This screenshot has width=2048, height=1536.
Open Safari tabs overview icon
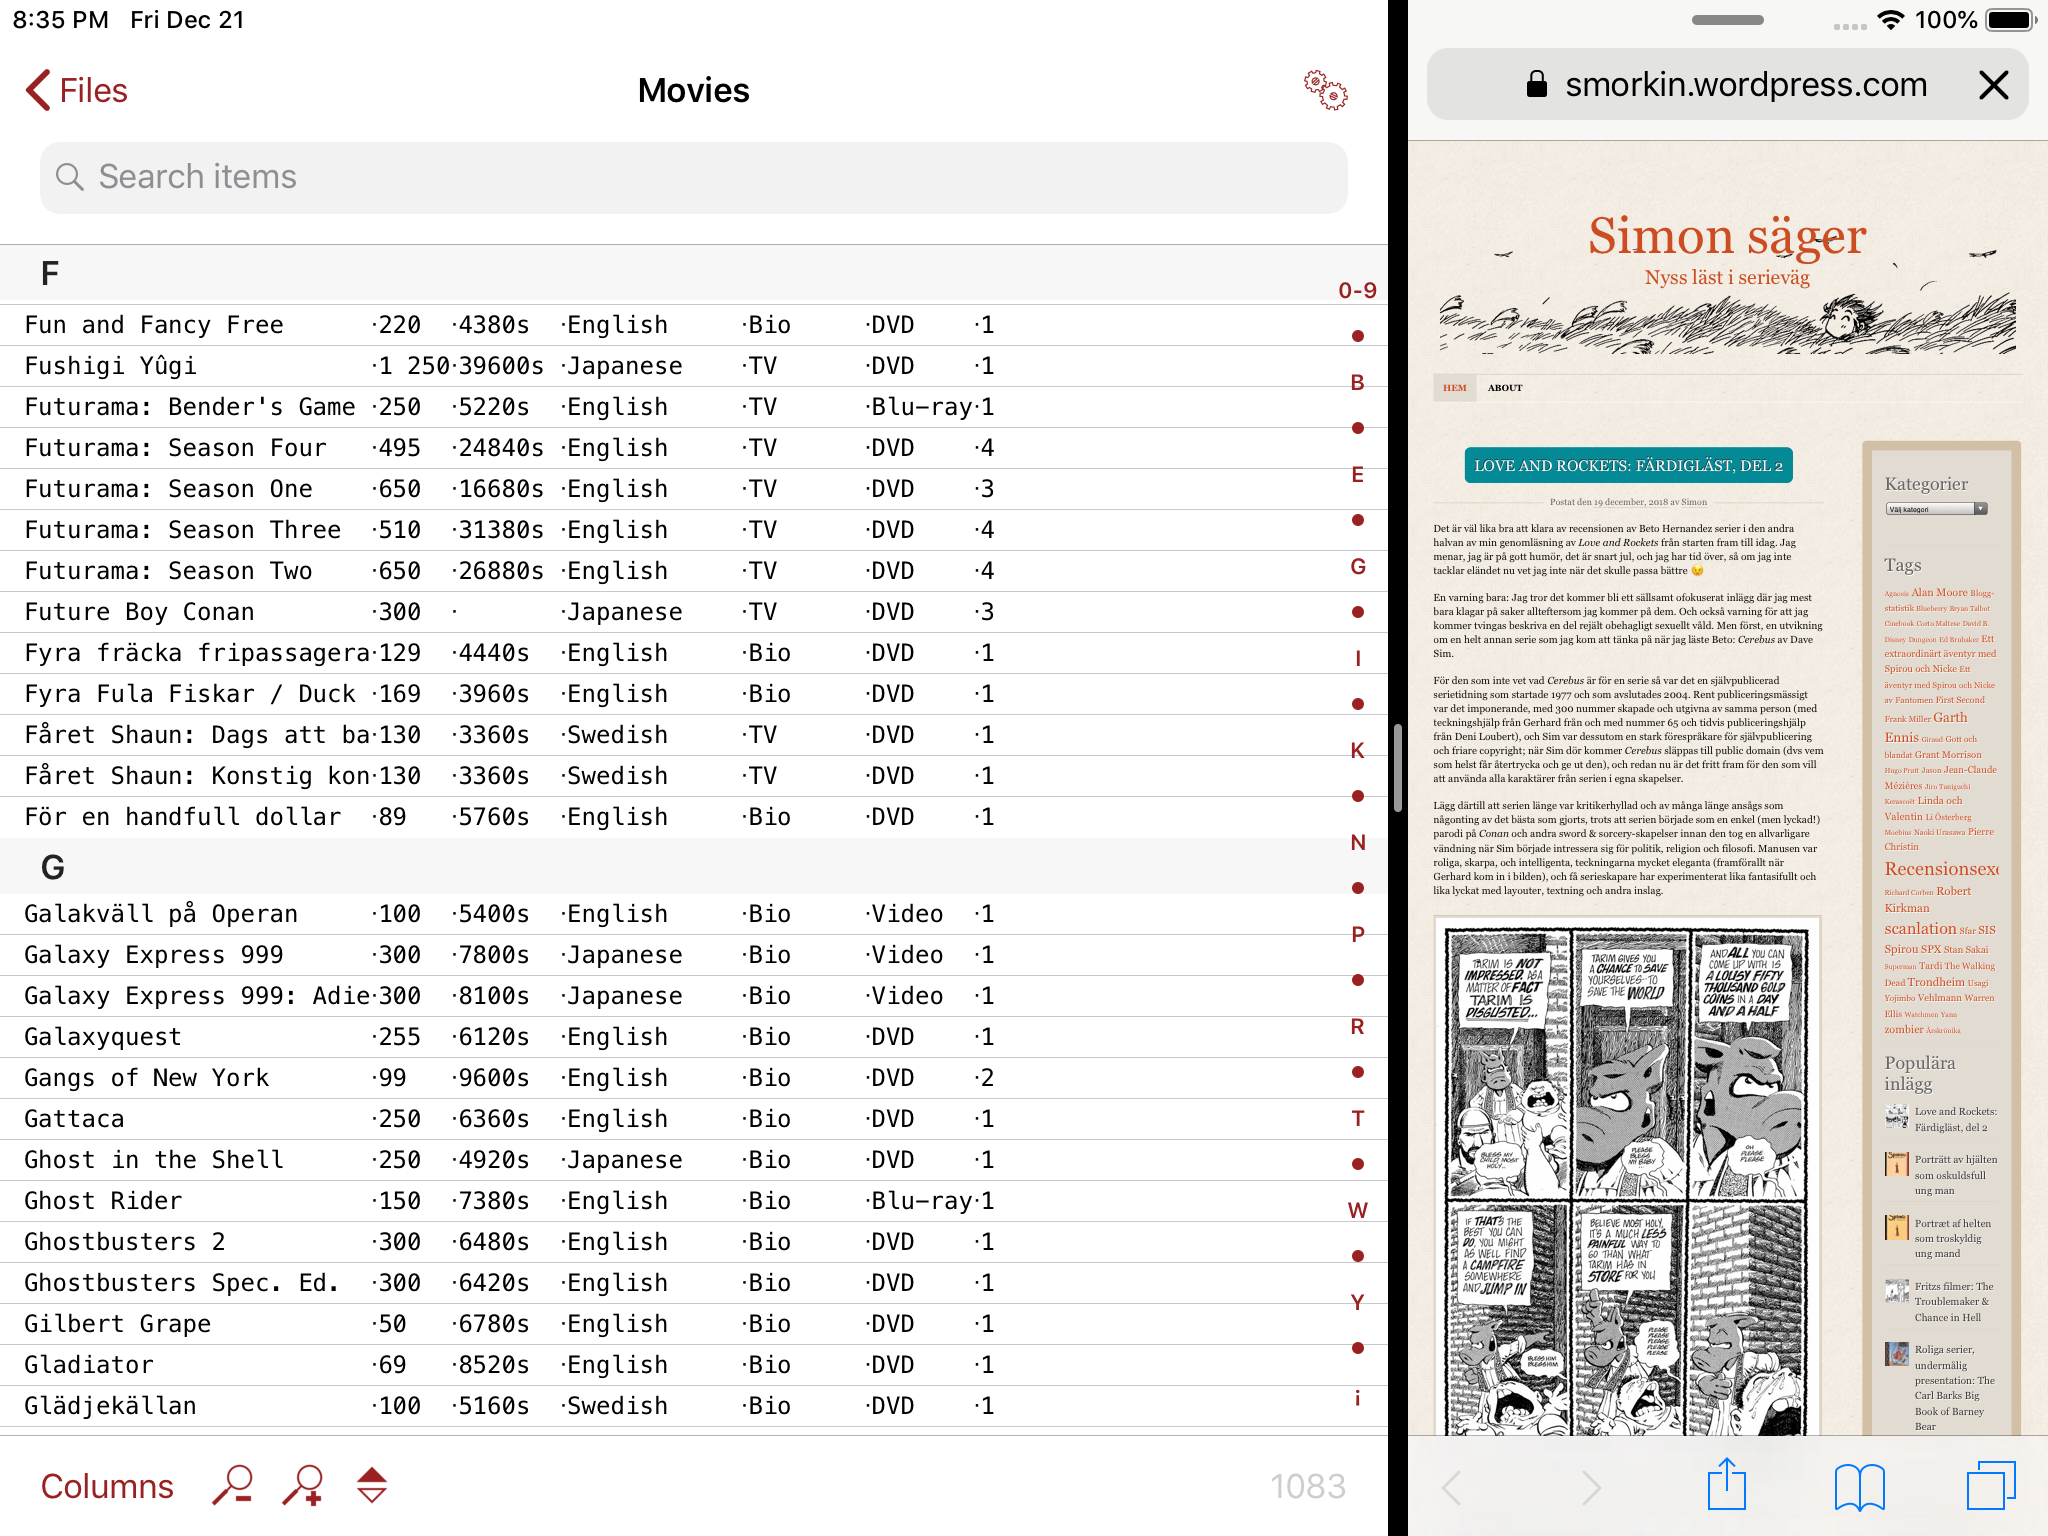(1990, 1486)
